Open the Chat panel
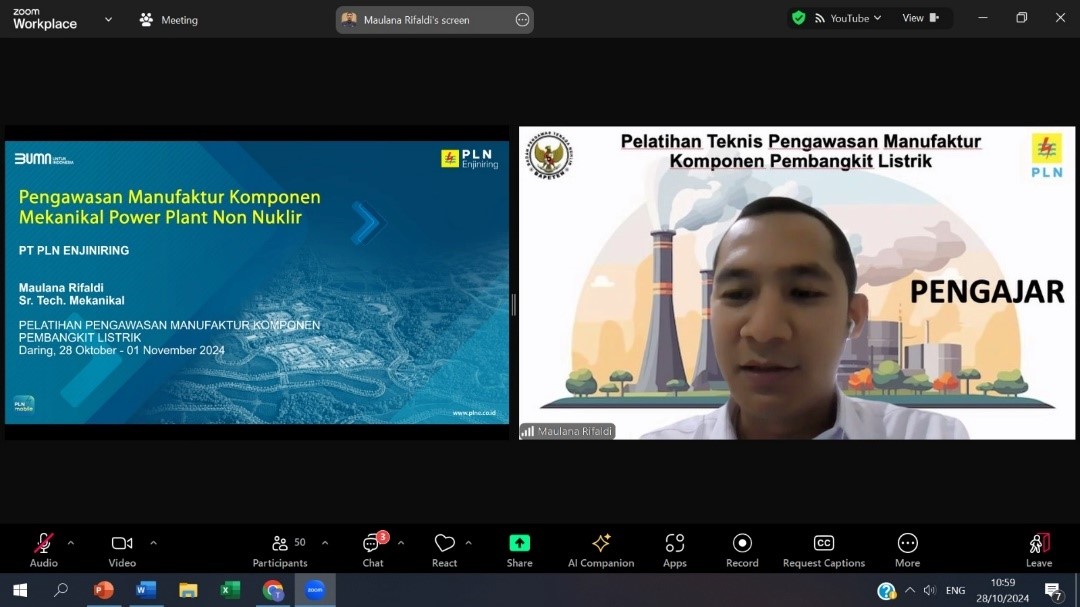1080x607 pixels. pos(373,551)
